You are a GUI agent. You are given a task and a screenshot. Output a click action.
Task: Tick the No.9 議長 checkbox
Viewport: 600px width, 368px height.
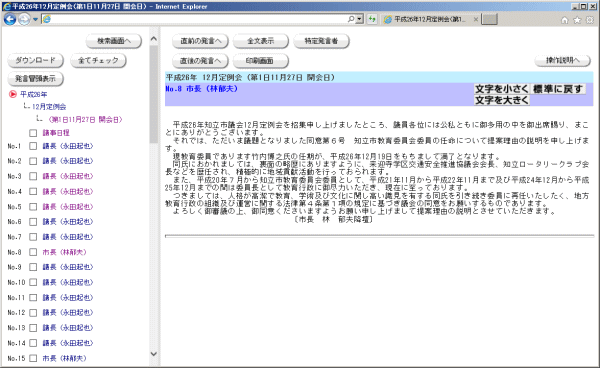point(33,267)
